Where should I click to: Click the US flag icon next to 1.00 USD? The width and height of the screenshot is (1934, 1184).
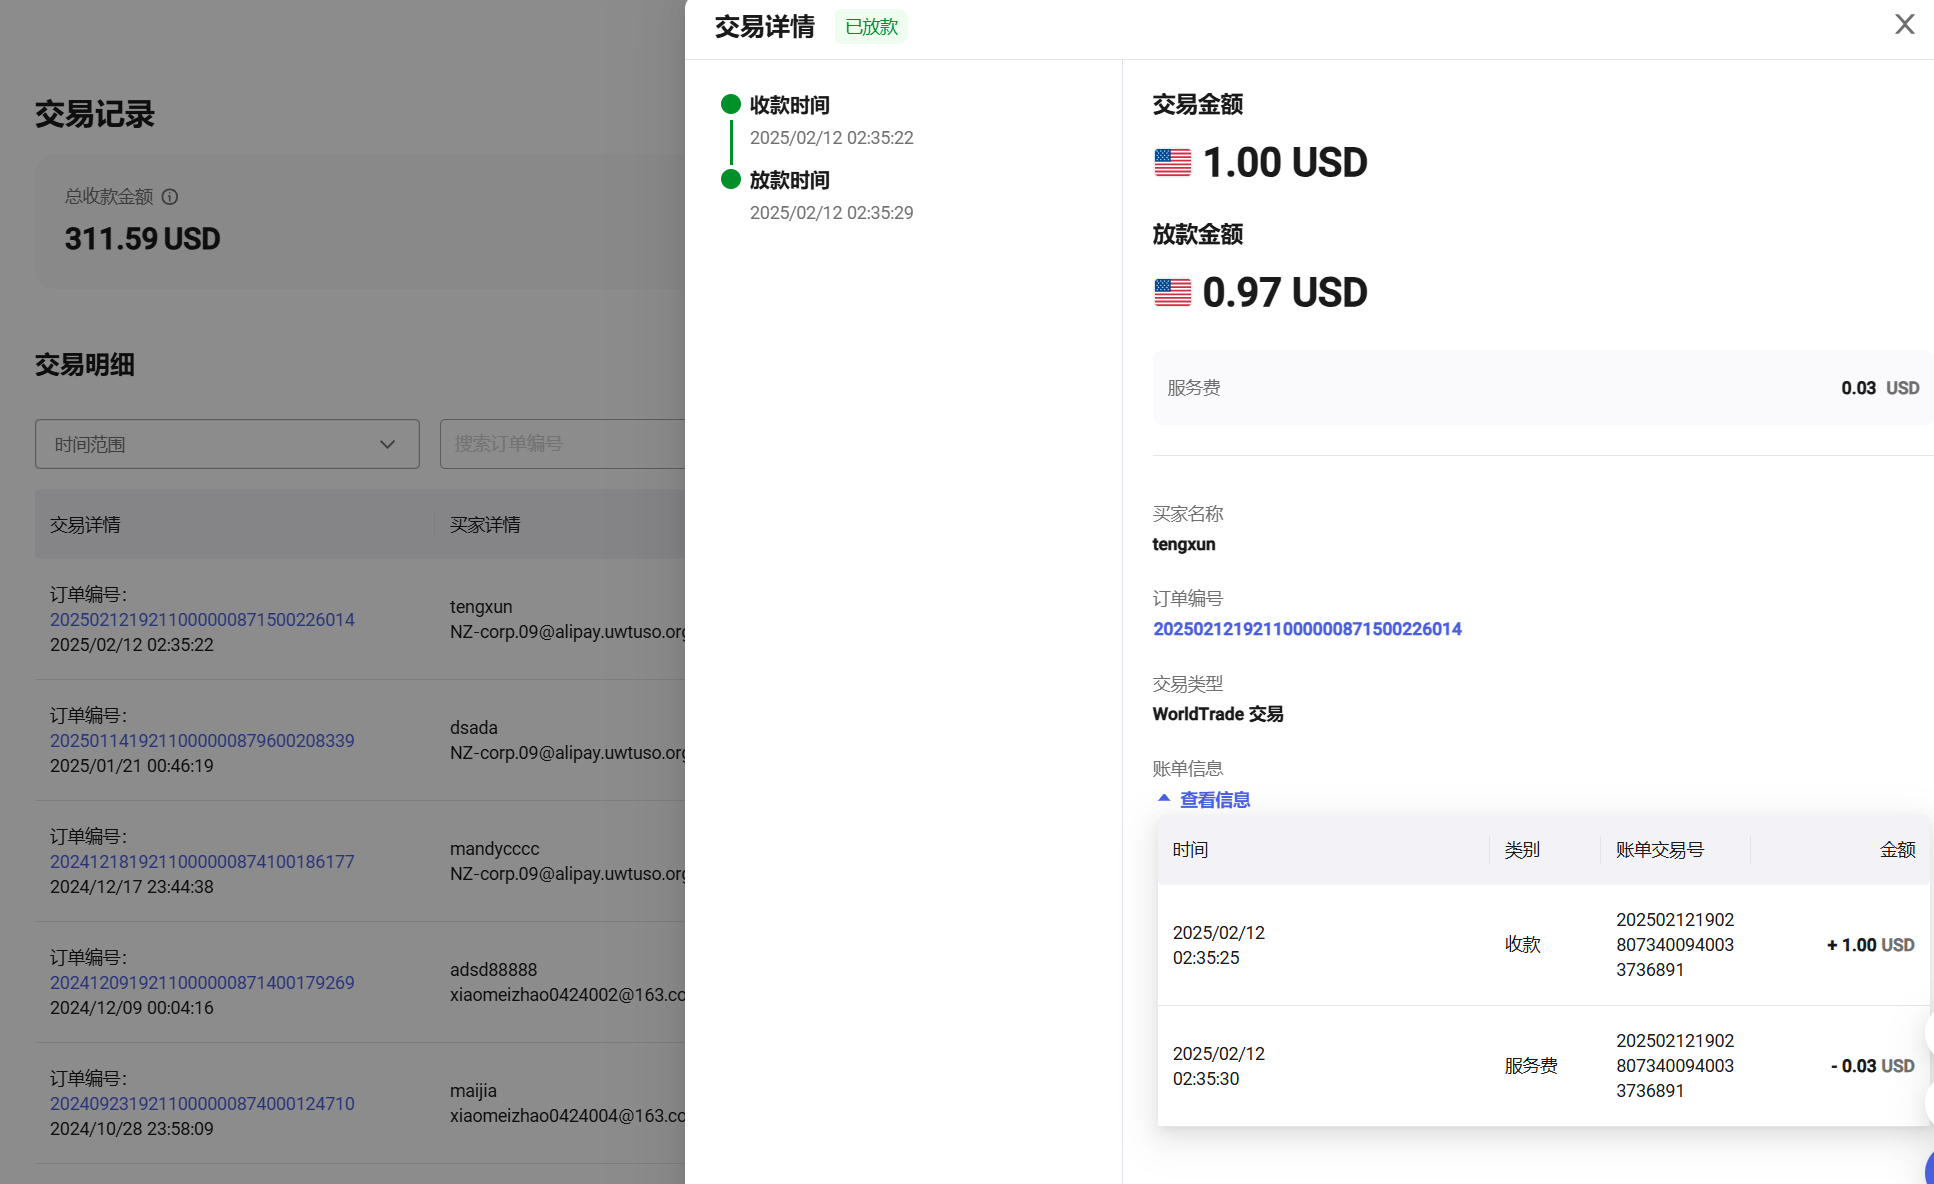tap(1172, 161)
